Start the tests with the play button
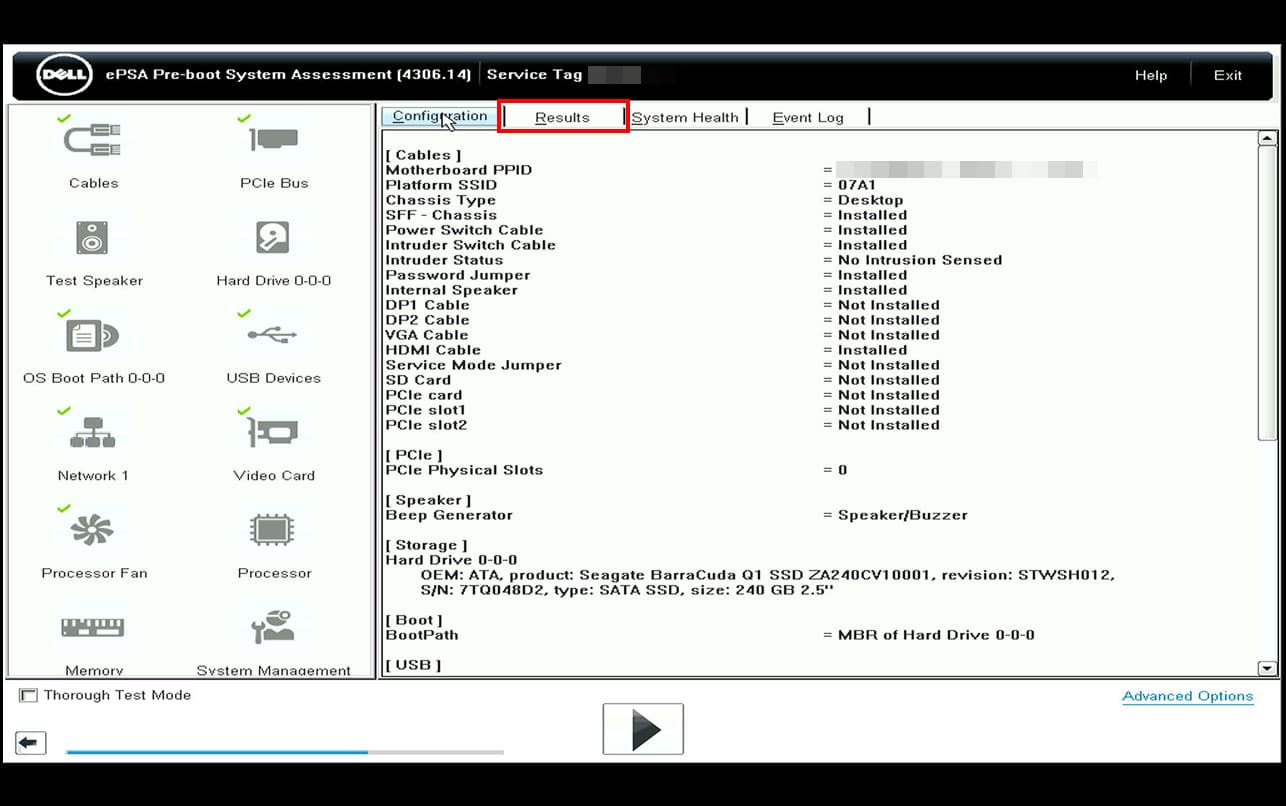This screenshot has height=806, width=1286. point(643,729)
